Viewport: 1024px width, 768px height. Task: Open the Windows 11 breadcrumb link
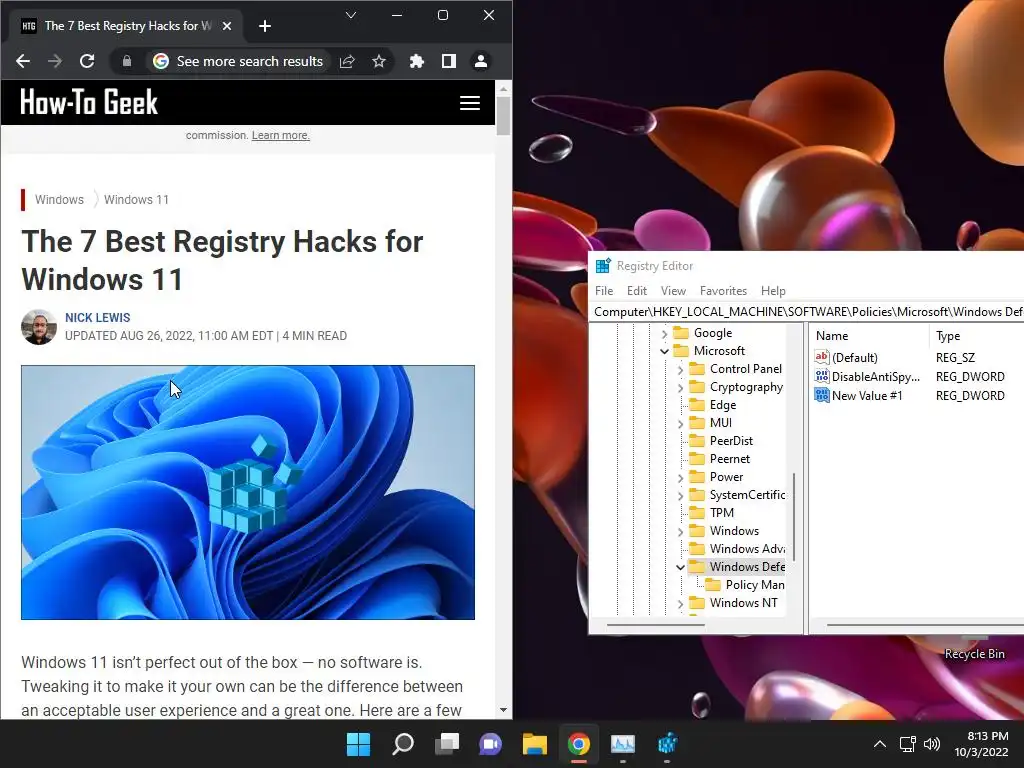pos(136,200)
